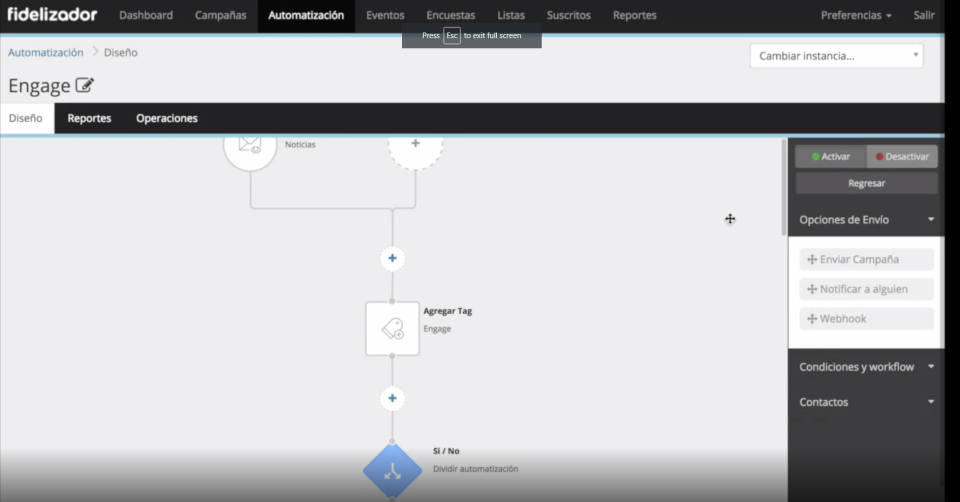Select the Noticias email node icon
Image resolution: width=960 pixels, height=502 pixels.
click(250, 146)
